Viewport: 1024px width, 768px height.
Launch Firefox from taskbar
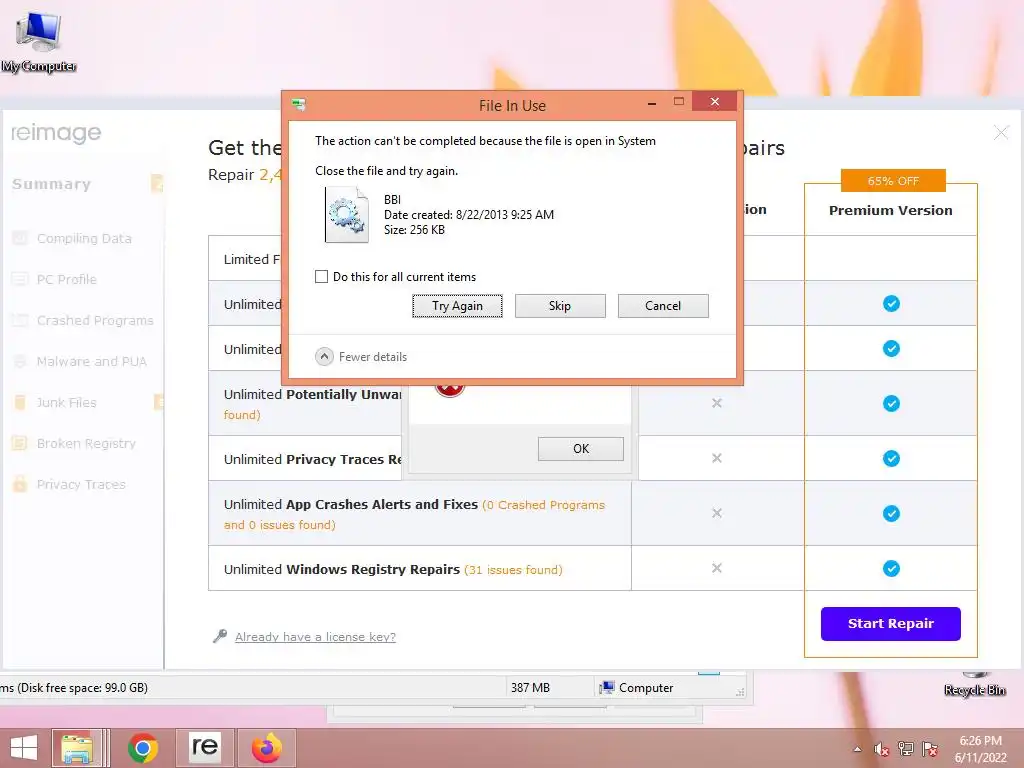pos(266,748)
